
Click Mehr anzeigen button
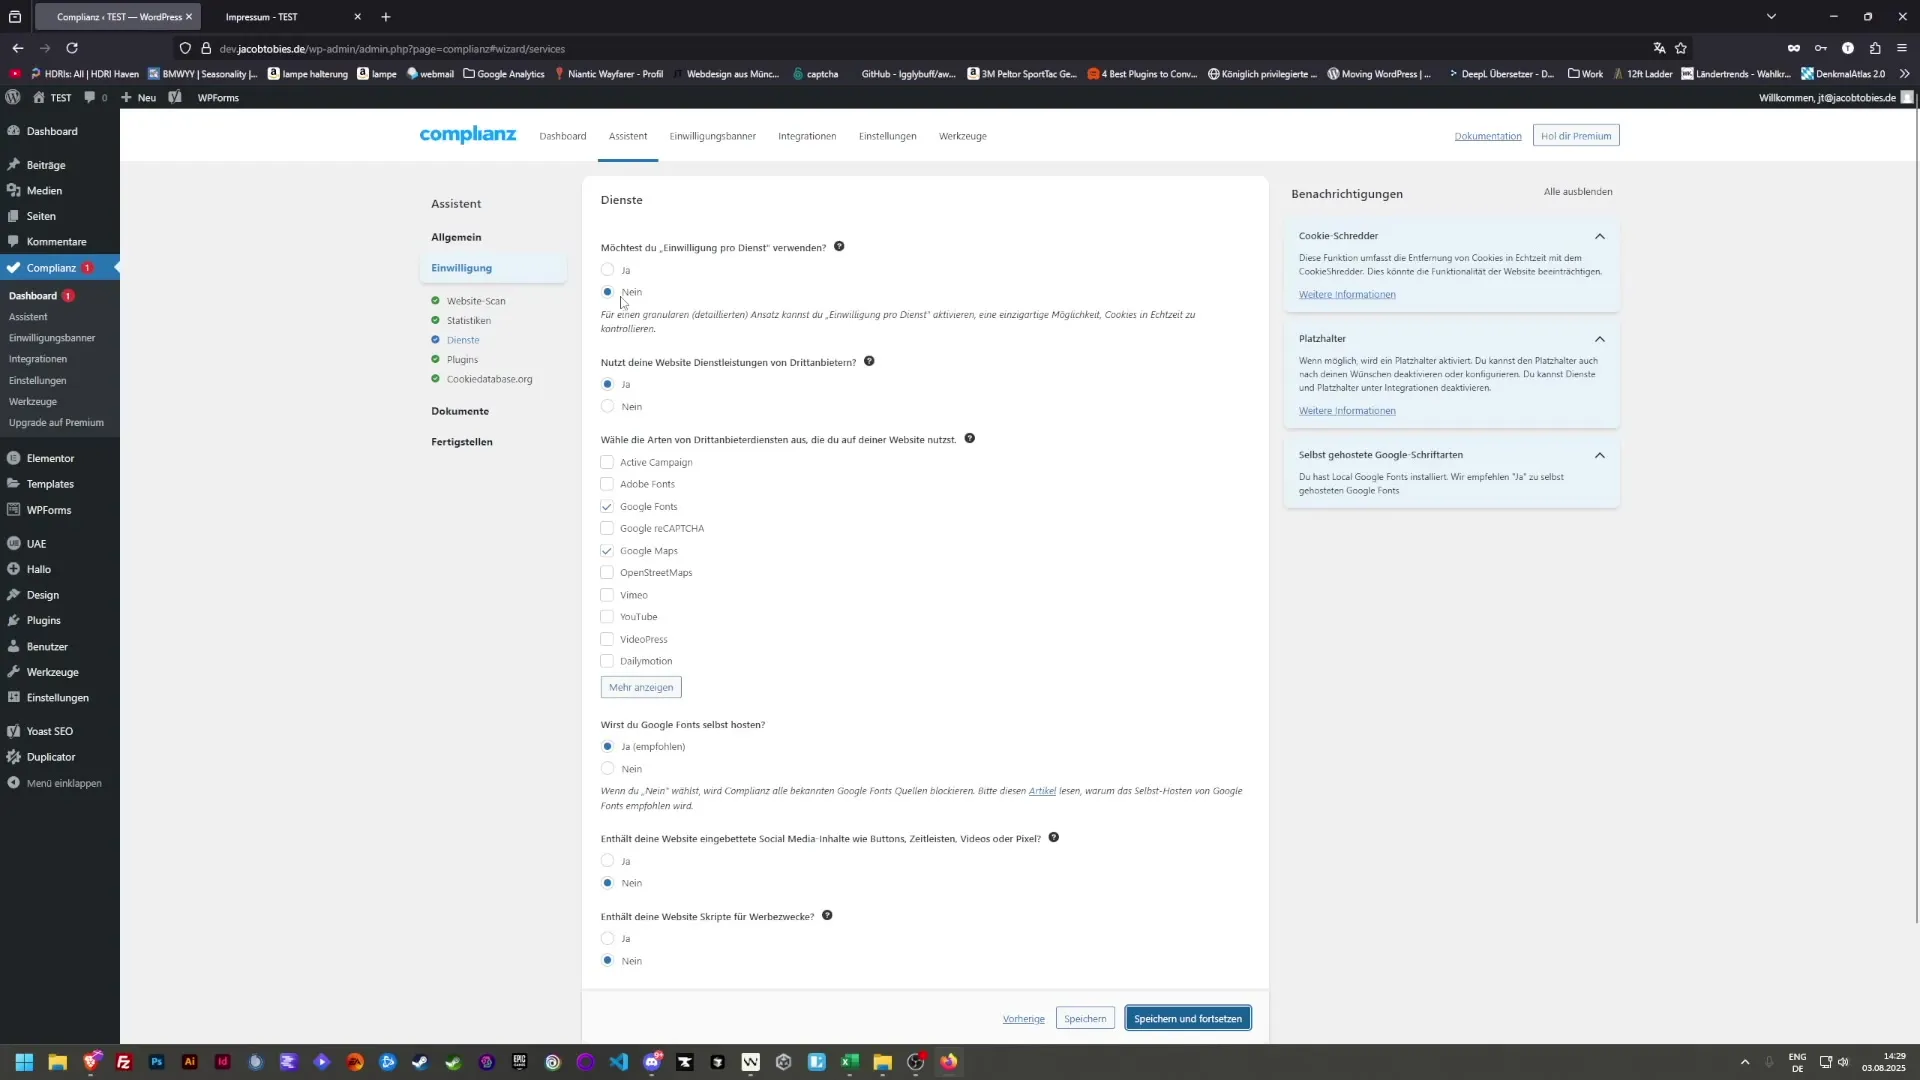(640, 687)
